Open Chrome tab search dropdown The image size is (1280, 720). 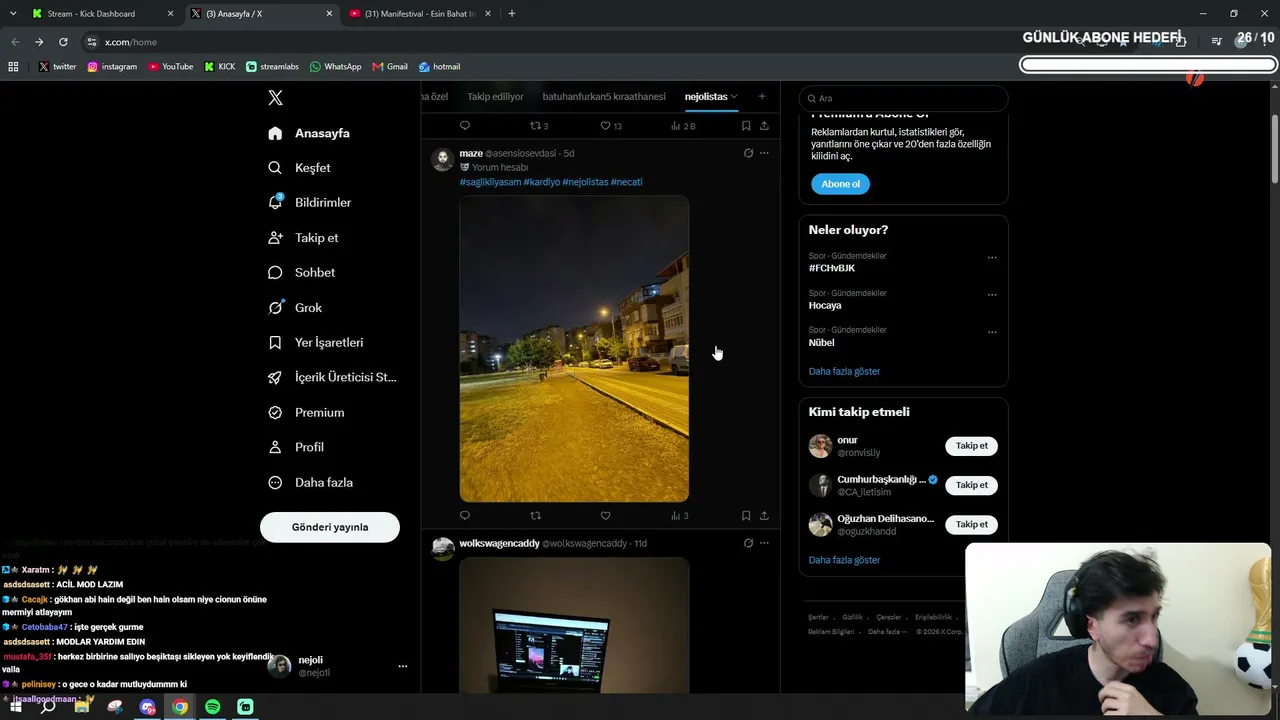(13, 13)
